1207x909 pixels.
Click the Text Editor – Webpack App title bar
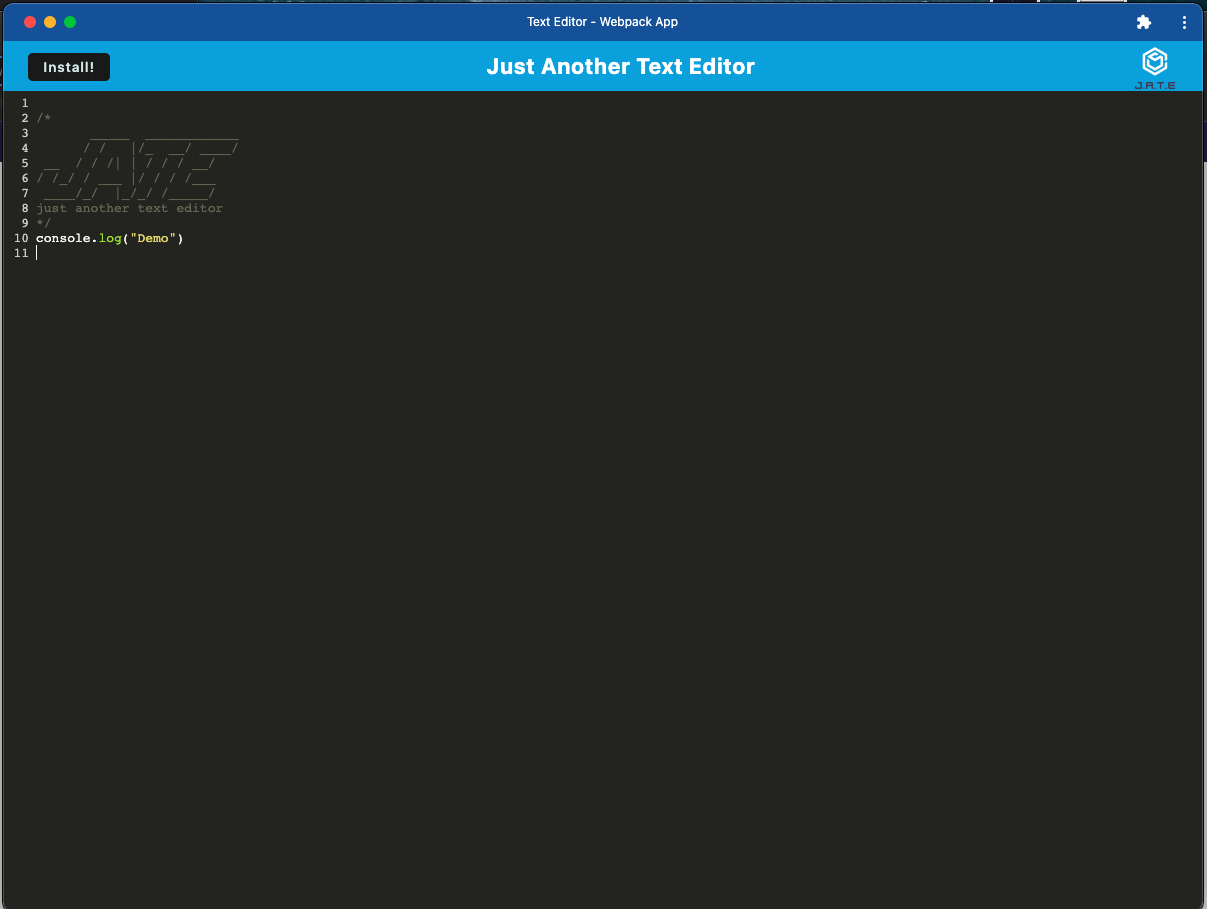pos(602,21)
